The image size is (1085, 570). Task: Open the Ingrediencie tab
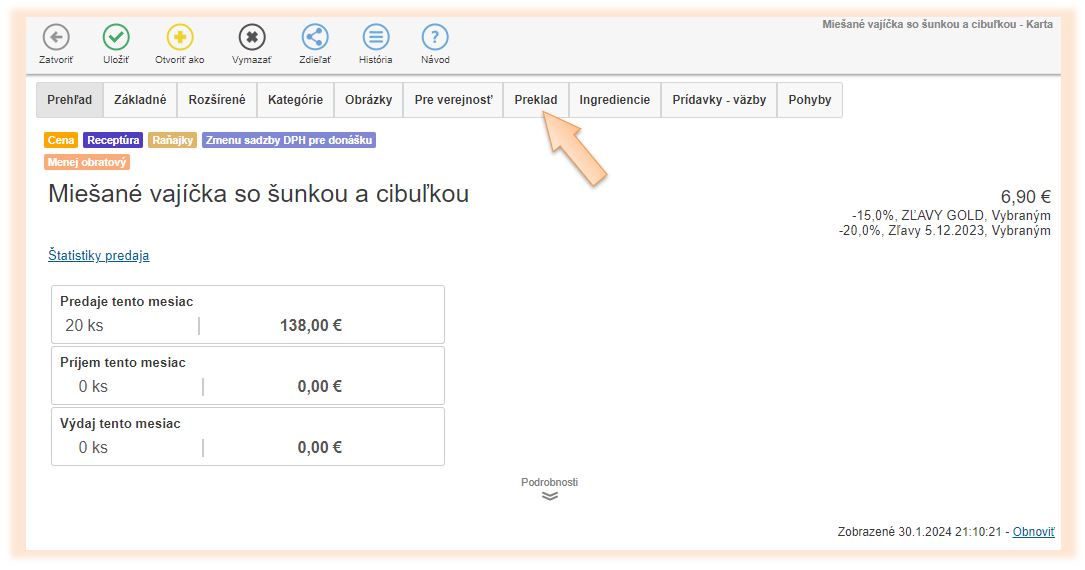click(x=614, y=100)
